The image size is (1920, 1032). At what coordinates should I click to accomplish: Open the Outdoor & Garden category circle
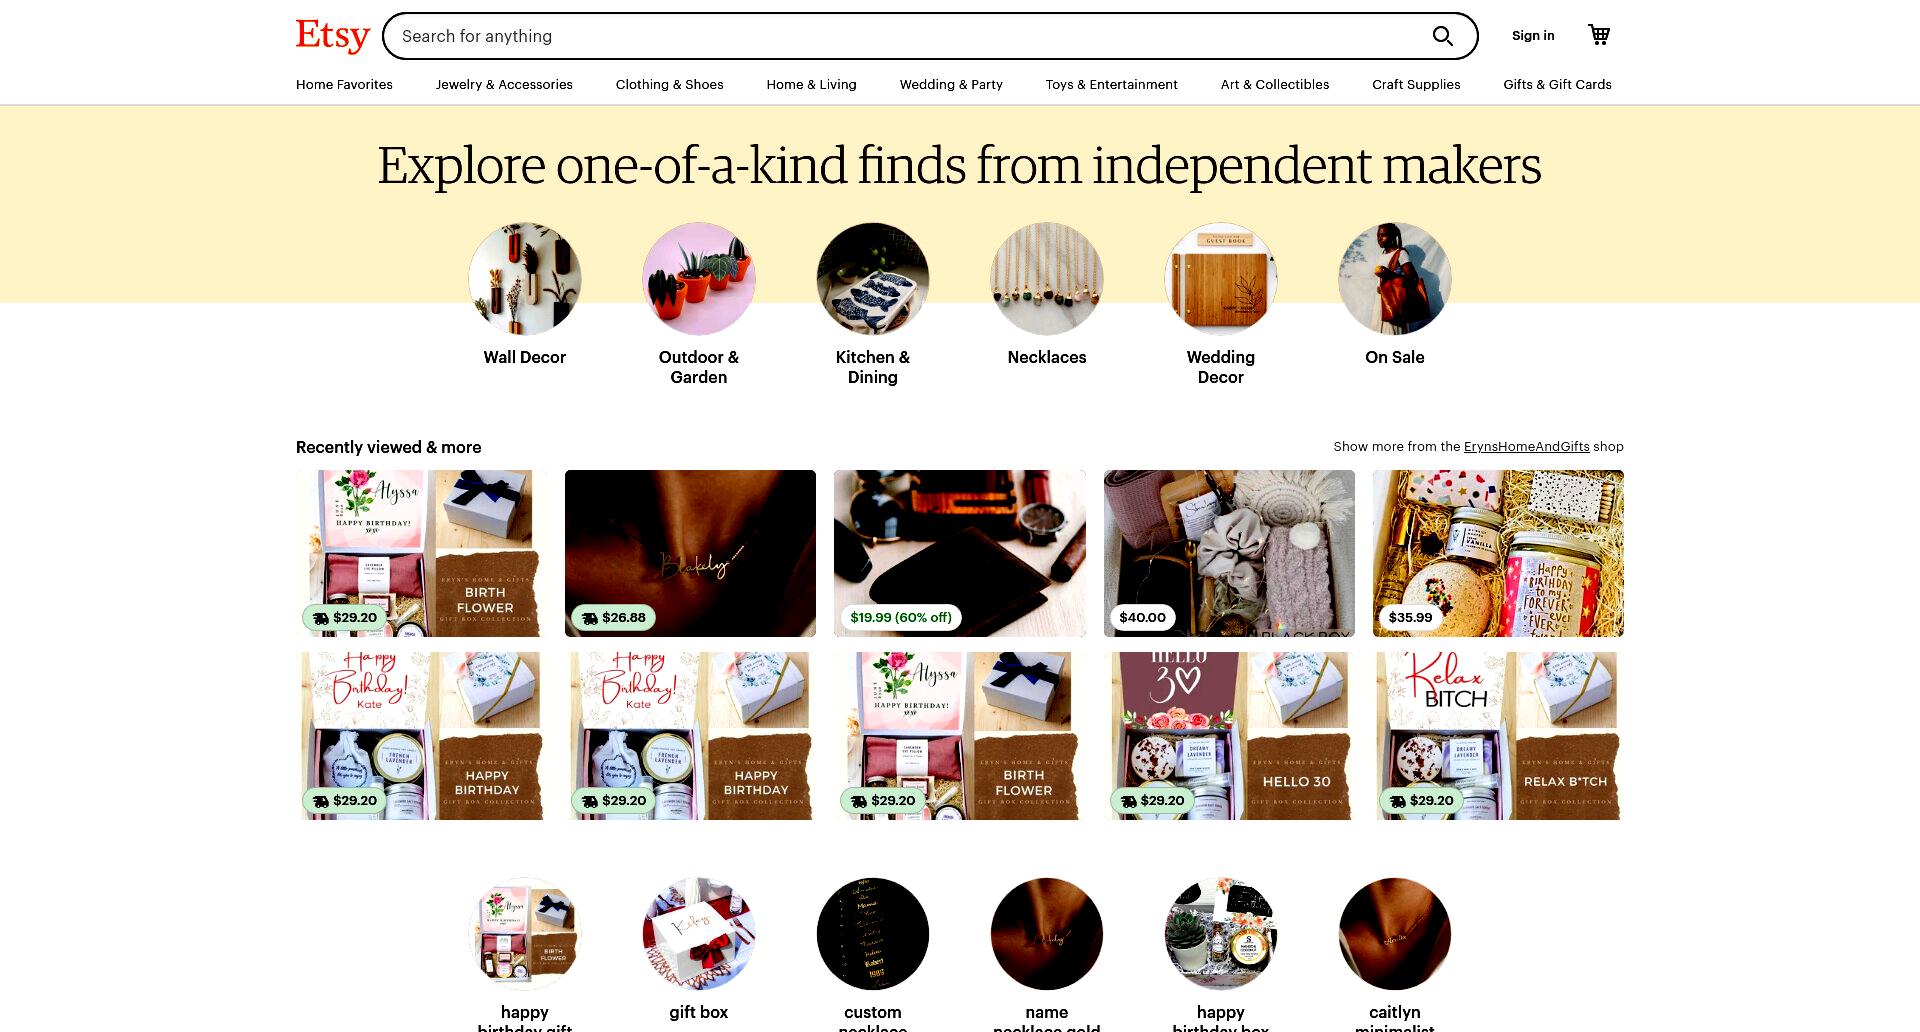(x=699, y=279)
